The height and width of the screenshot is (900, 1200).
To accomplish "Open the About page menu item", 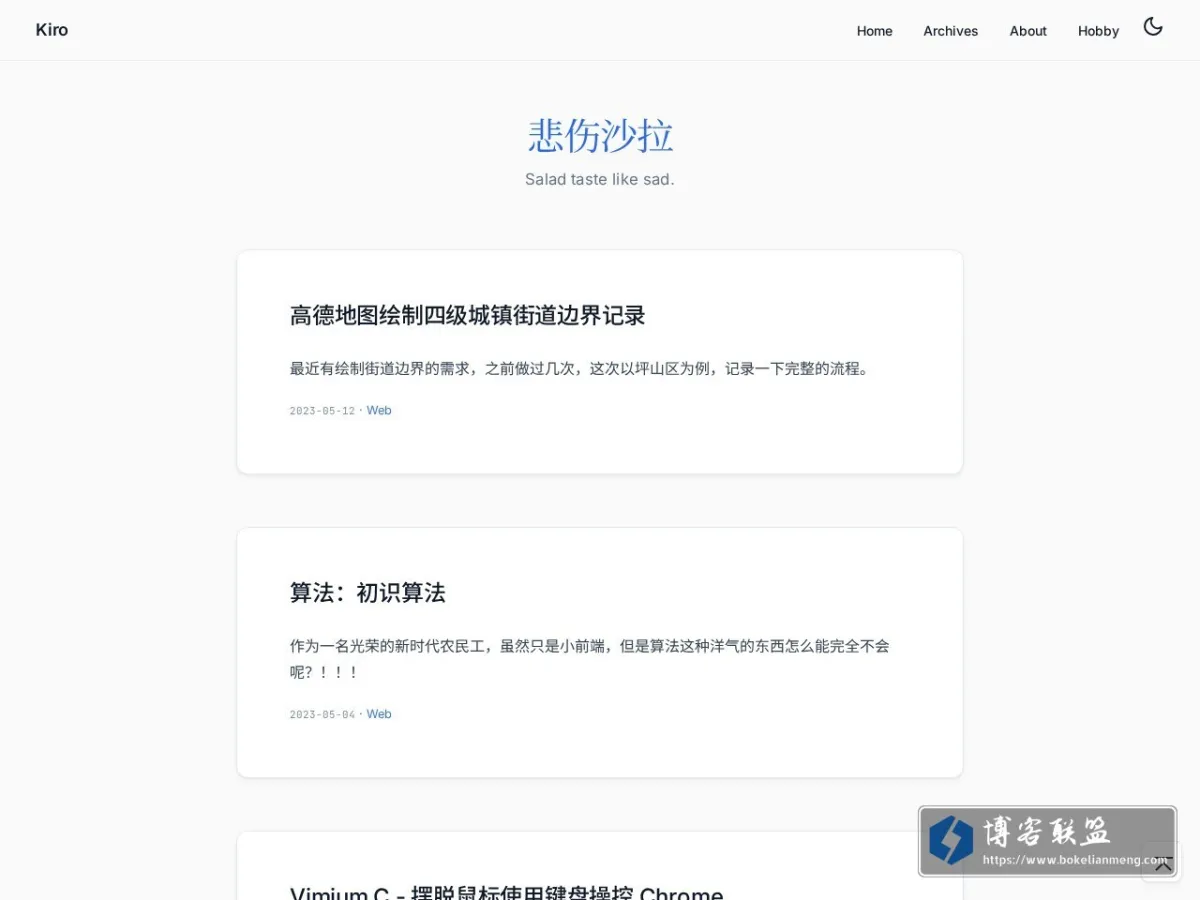I will [1028, 31].
